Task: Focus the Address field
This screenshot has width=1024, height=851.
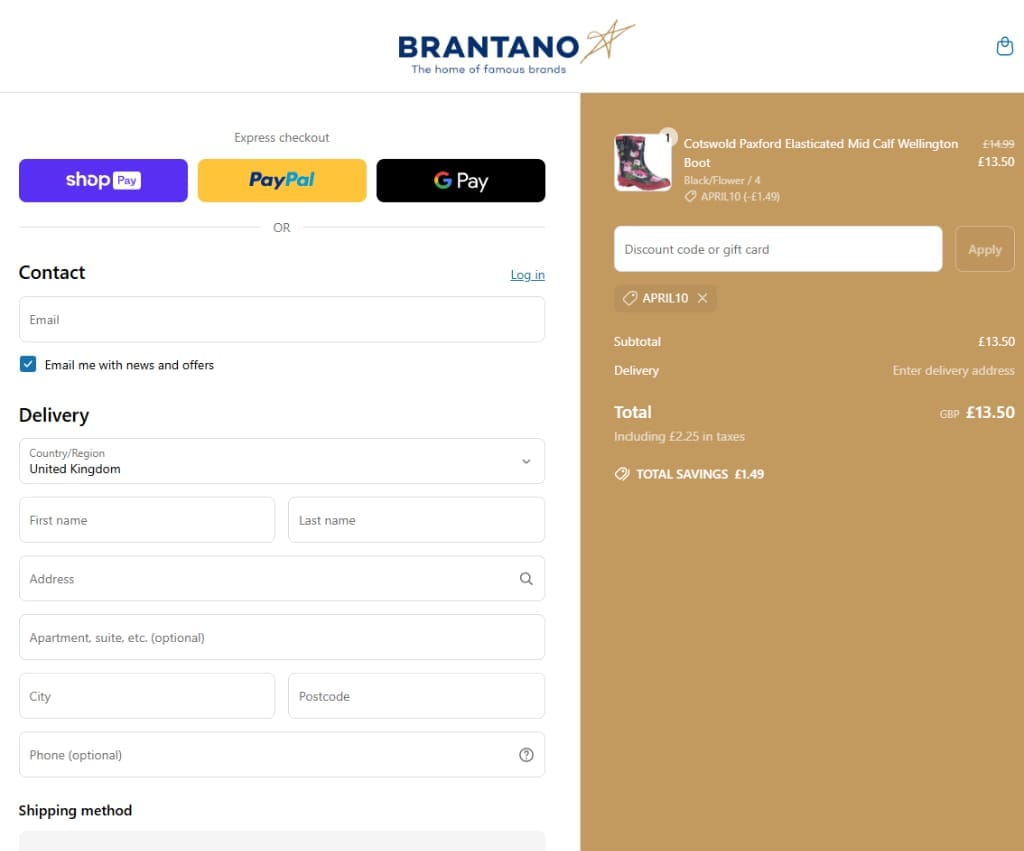Action: point(282,579)
